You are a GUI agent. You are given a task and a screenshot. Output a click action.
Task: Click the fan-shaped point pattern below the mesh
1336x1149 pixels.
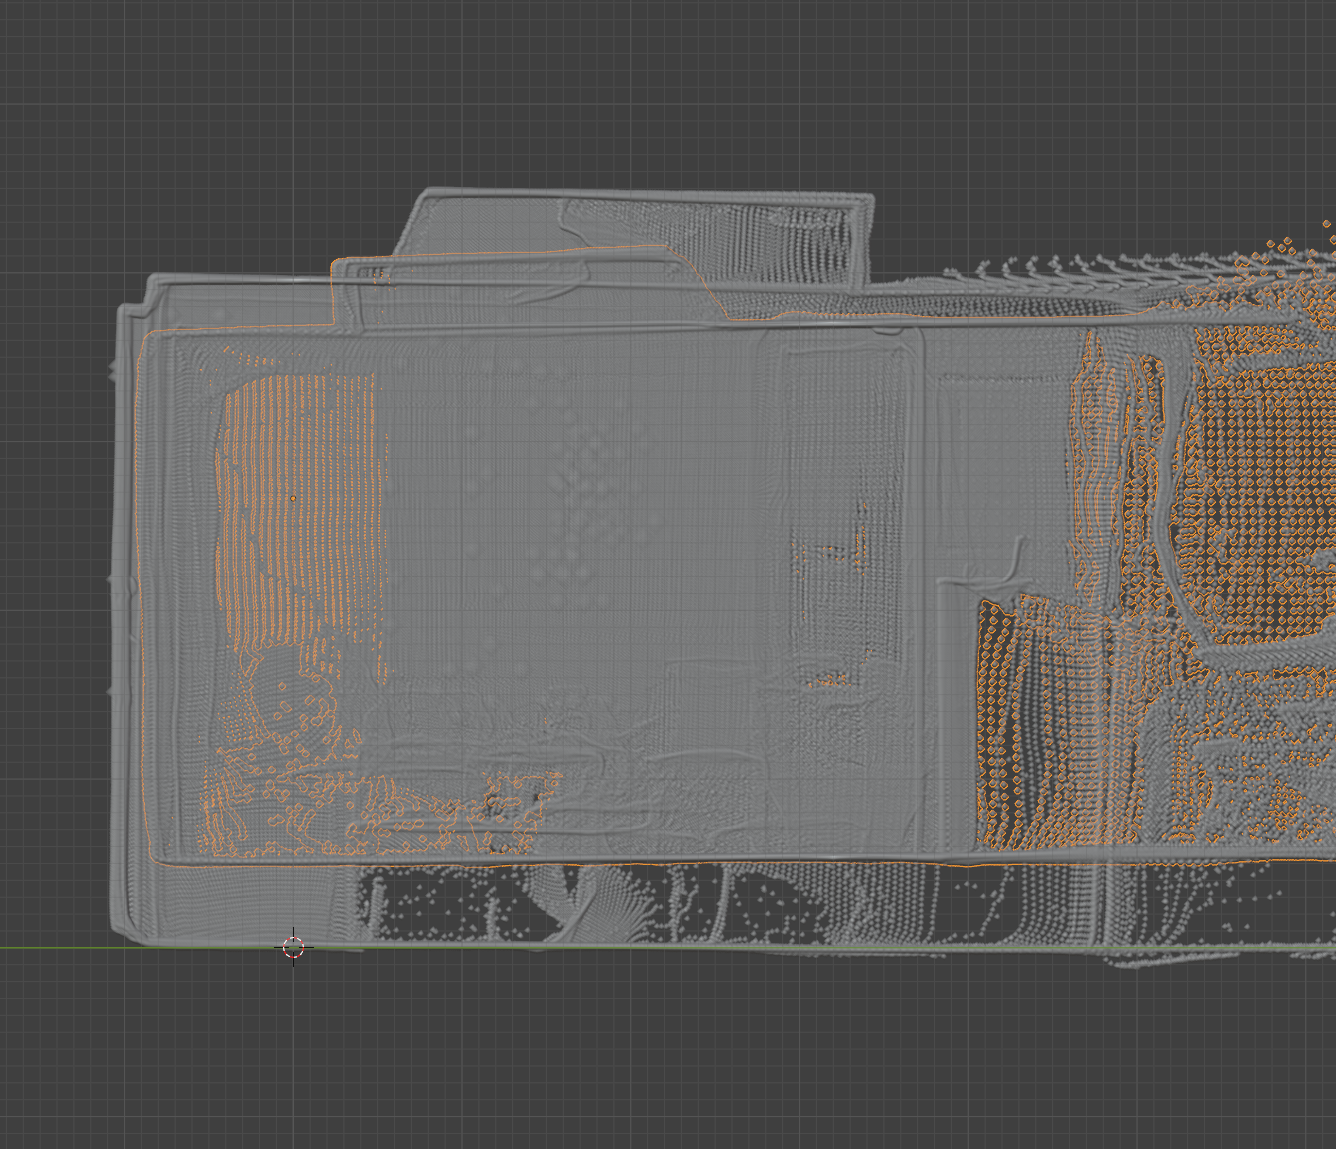[600, 900]
